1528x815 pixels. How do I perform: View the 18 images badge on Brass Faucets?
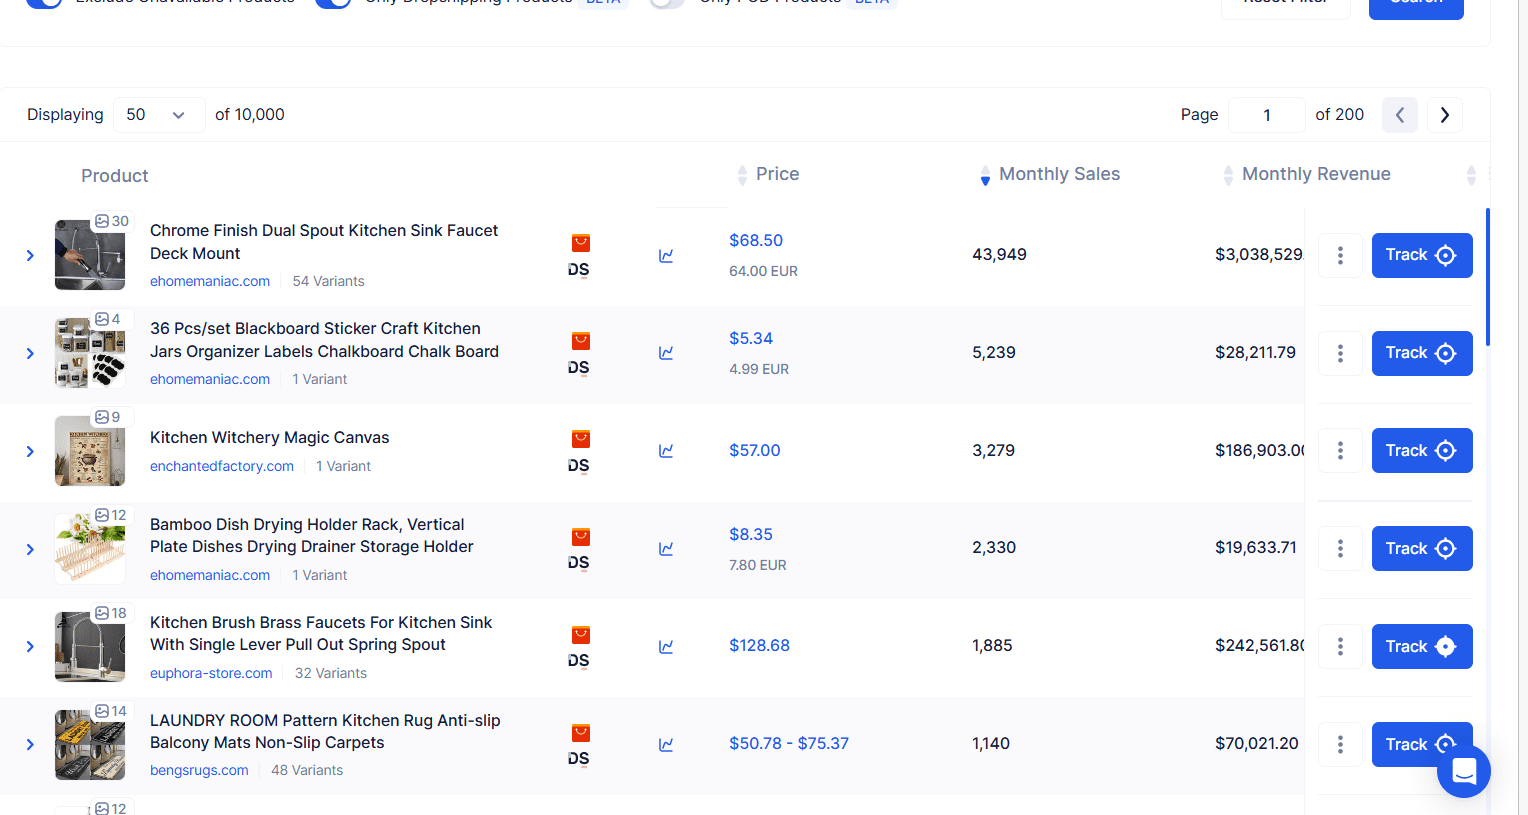(x=111, y=613)
